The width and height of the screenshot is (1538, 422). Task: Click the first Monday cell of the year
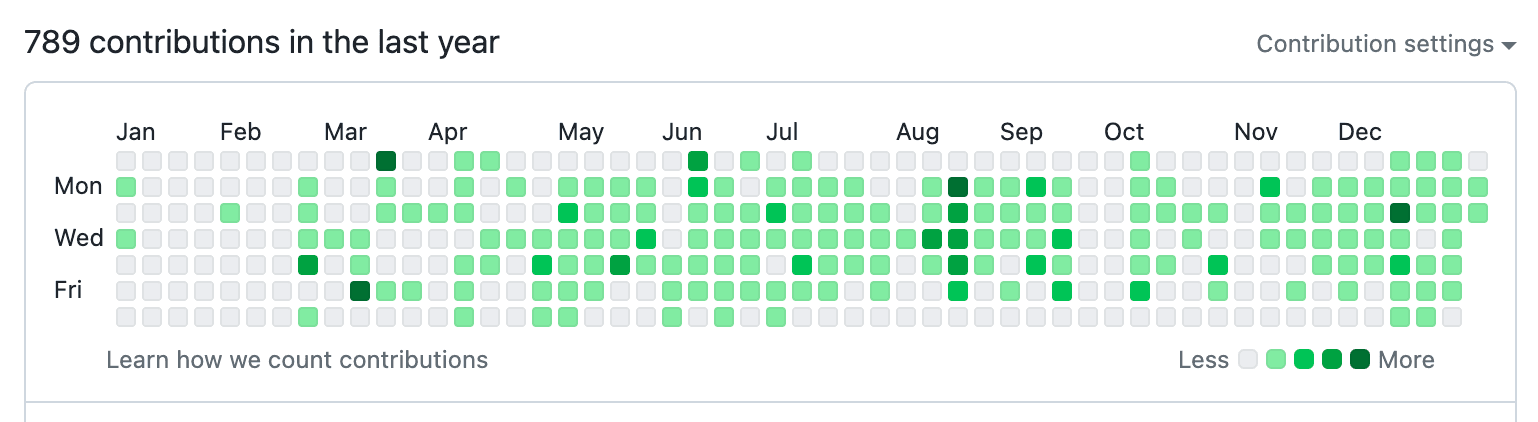[x=126, y=187]
